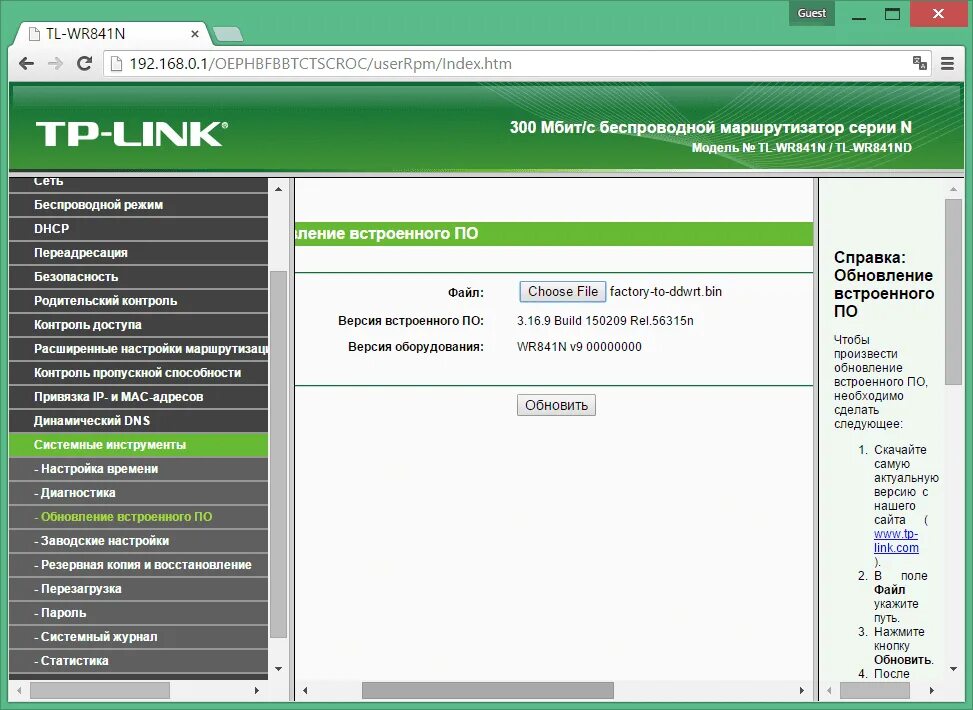
Task: Select Обновление встроенного ПО submenu
Action: [138, 516]
